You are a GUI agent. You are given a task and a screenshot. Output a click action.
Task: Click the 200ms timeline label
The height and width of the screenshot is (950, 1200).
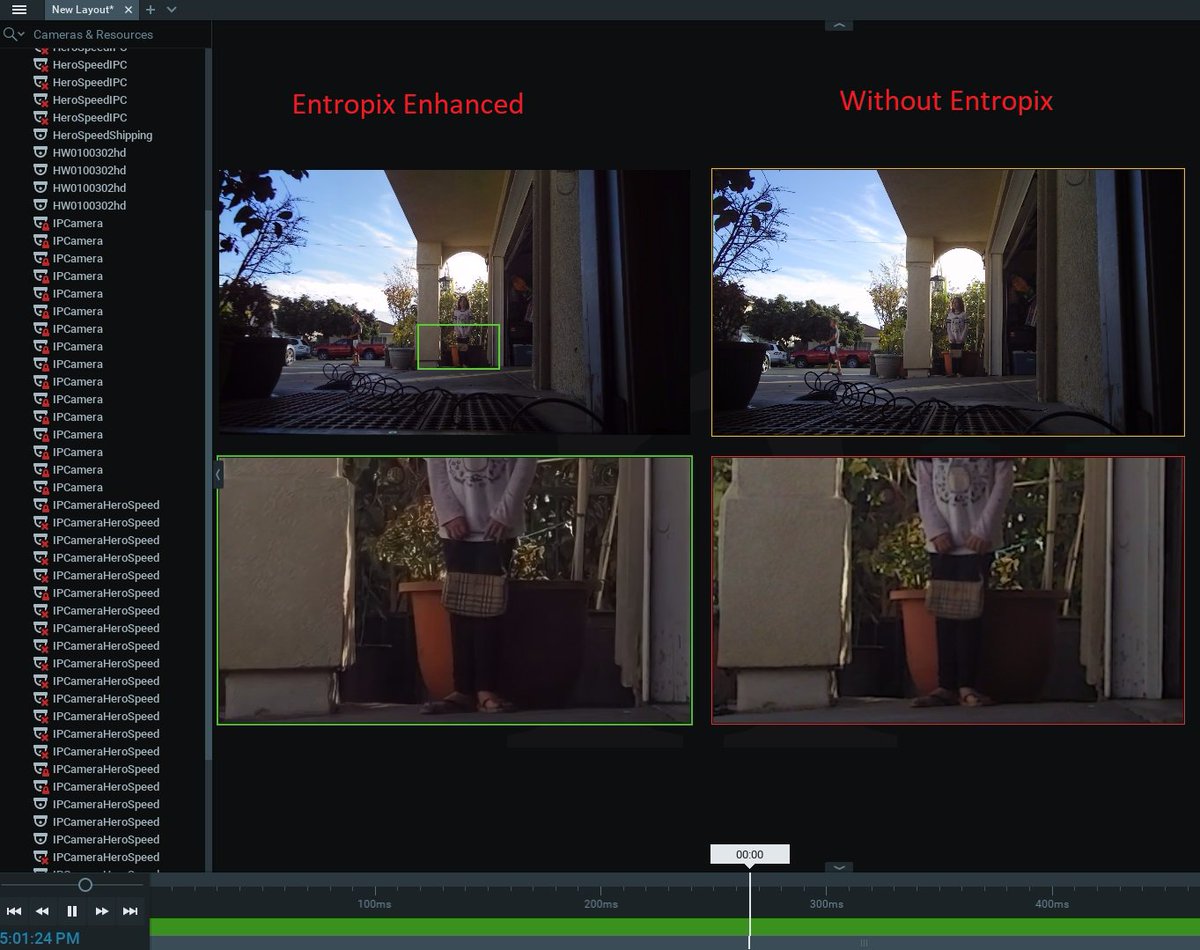point(600,904)
